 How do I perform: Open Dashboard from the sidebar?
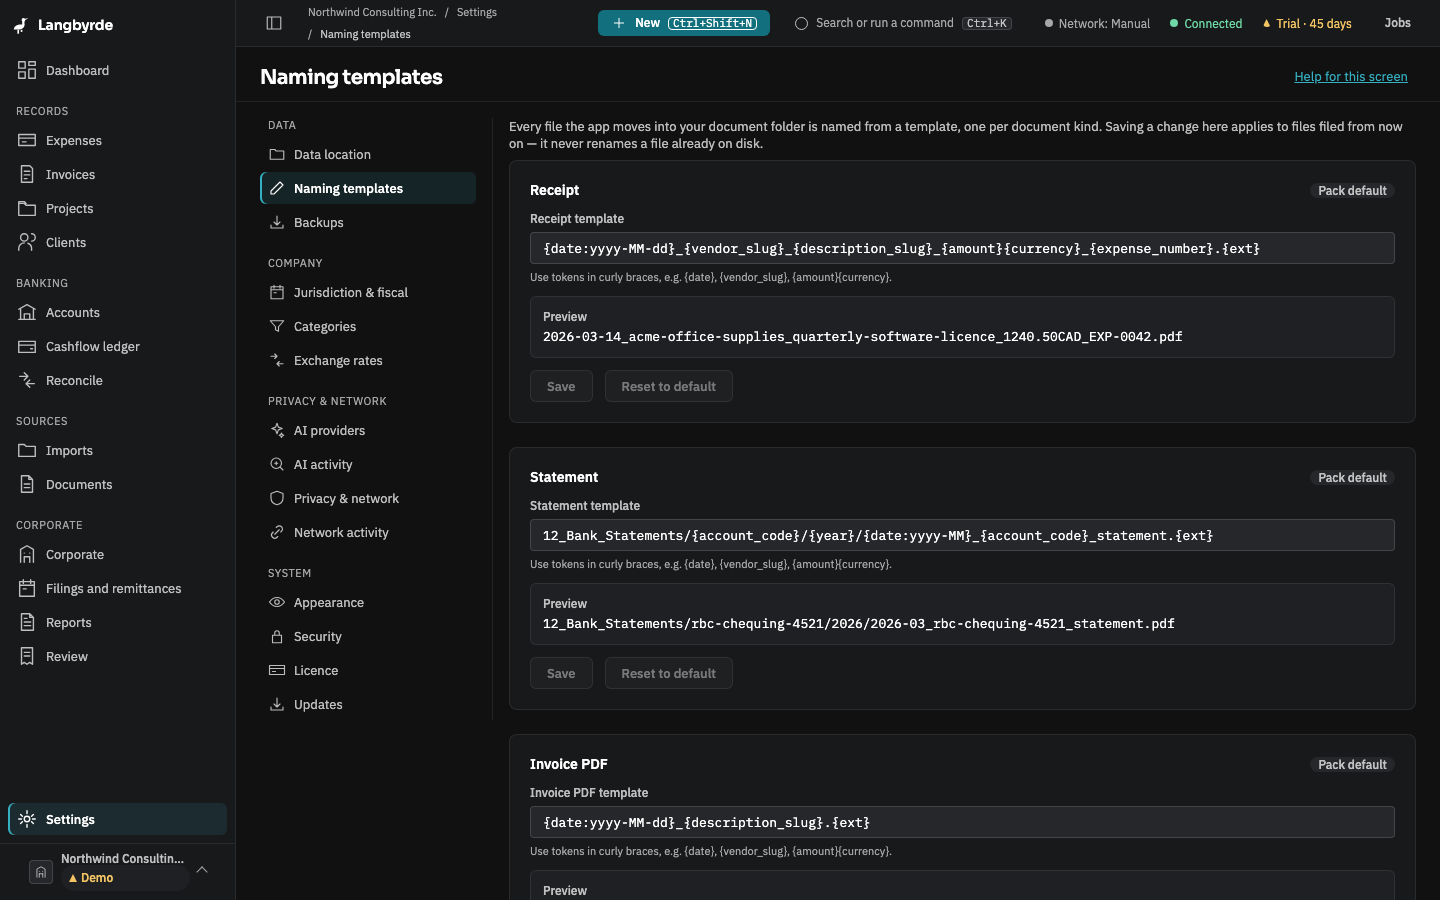(117, 70)
